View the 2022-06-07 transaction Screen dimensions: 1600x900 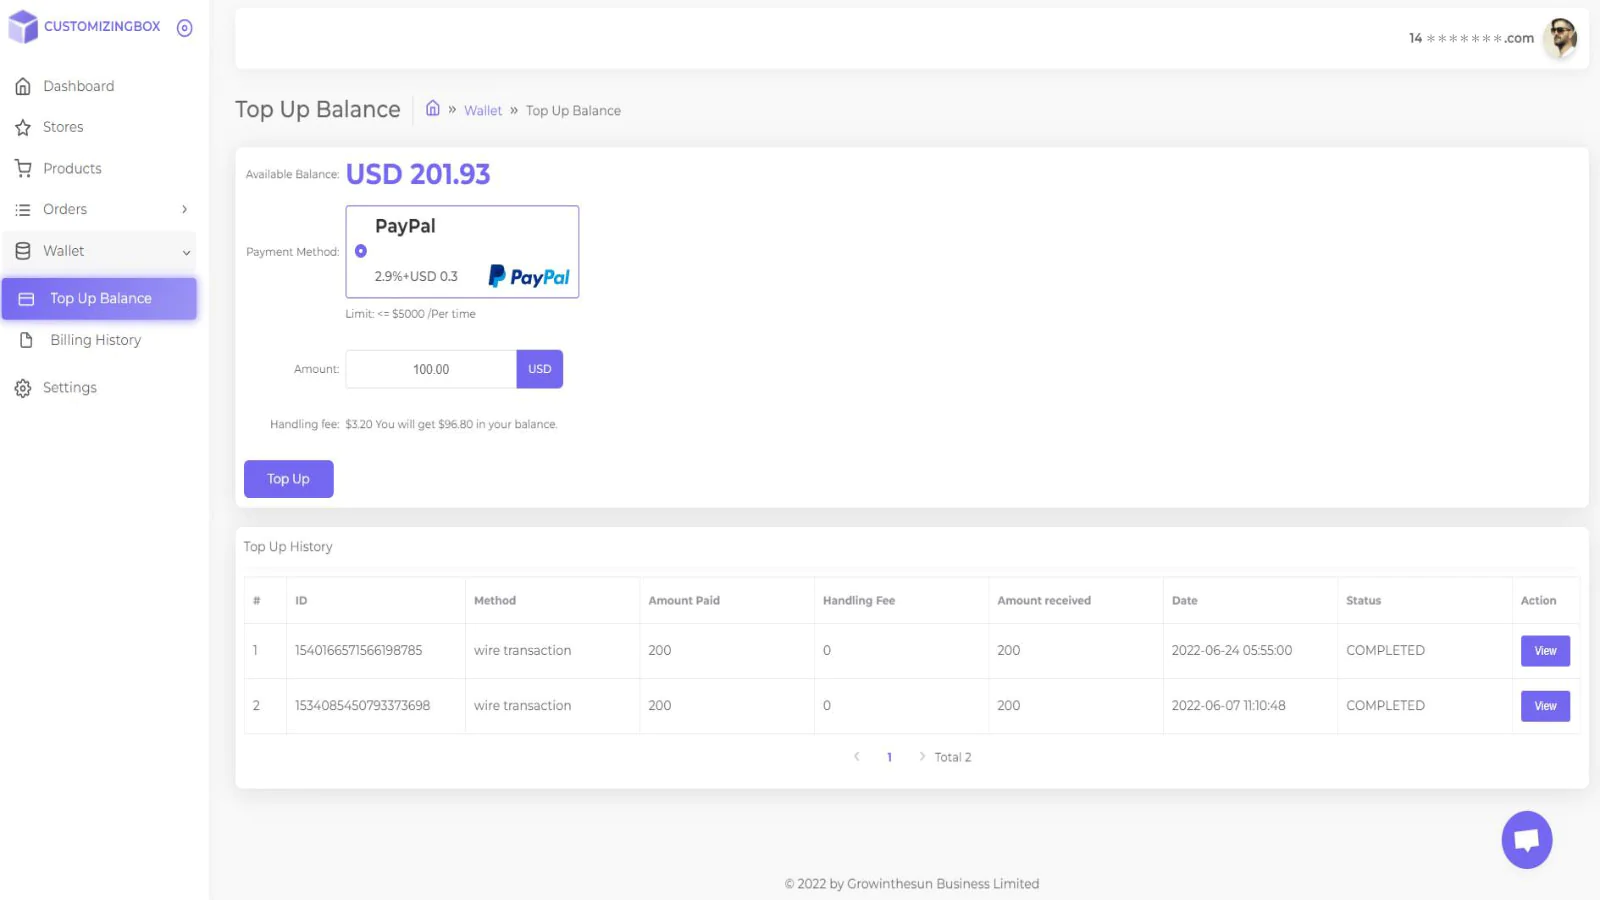coord(1545,706)
